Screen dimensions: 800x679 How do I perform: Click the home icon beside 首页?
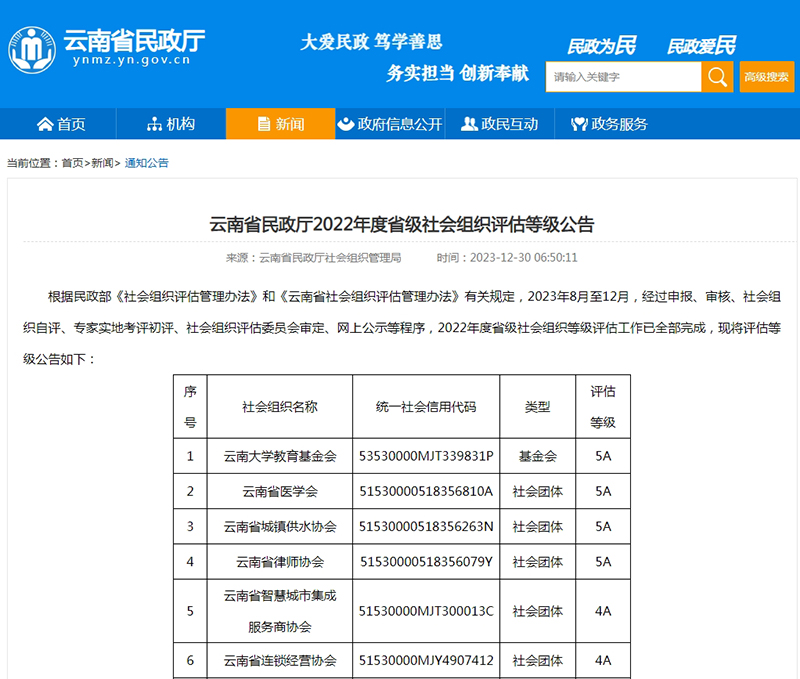45,124
